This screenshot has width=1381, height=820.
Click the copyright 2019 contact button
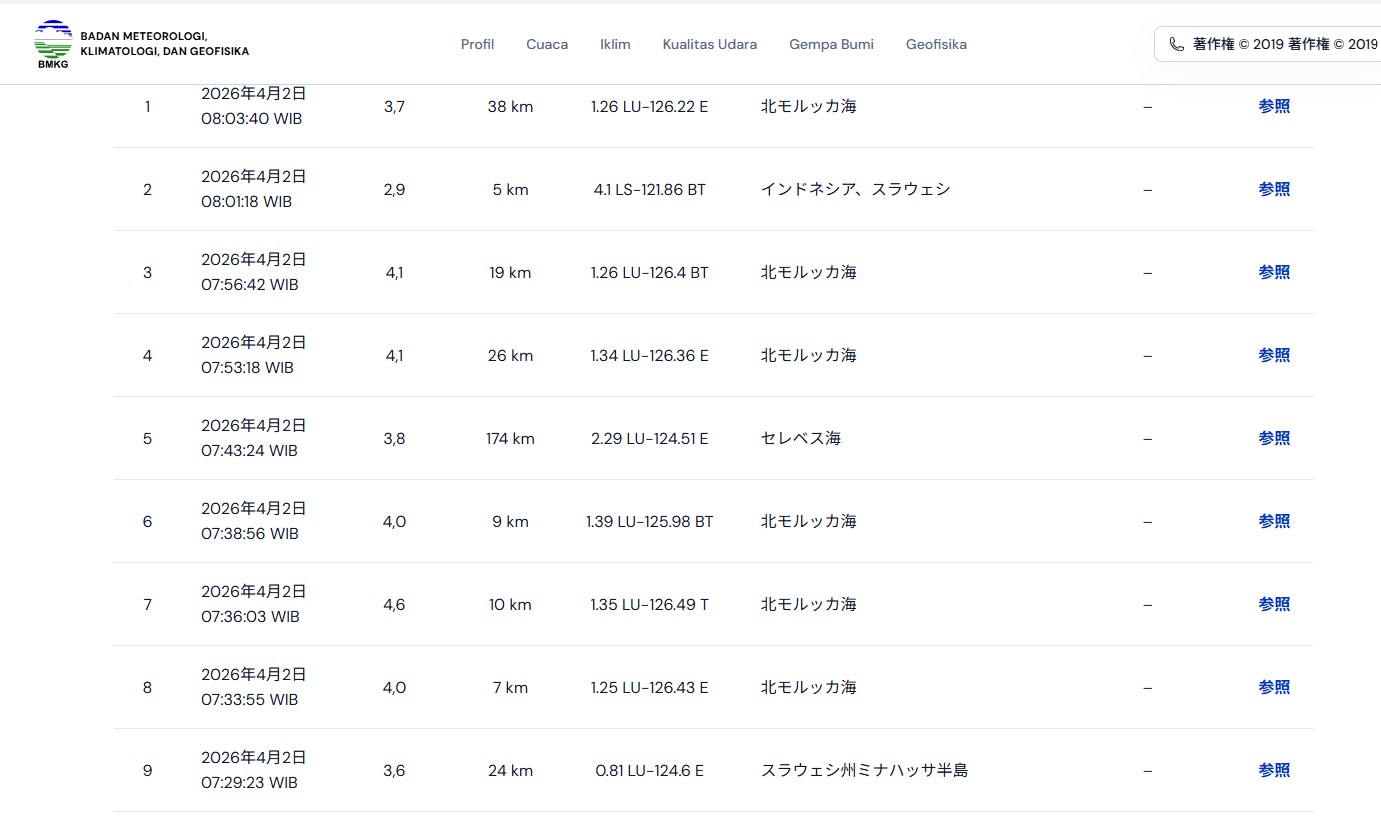pyautogui.click(x=1270, y=44)
